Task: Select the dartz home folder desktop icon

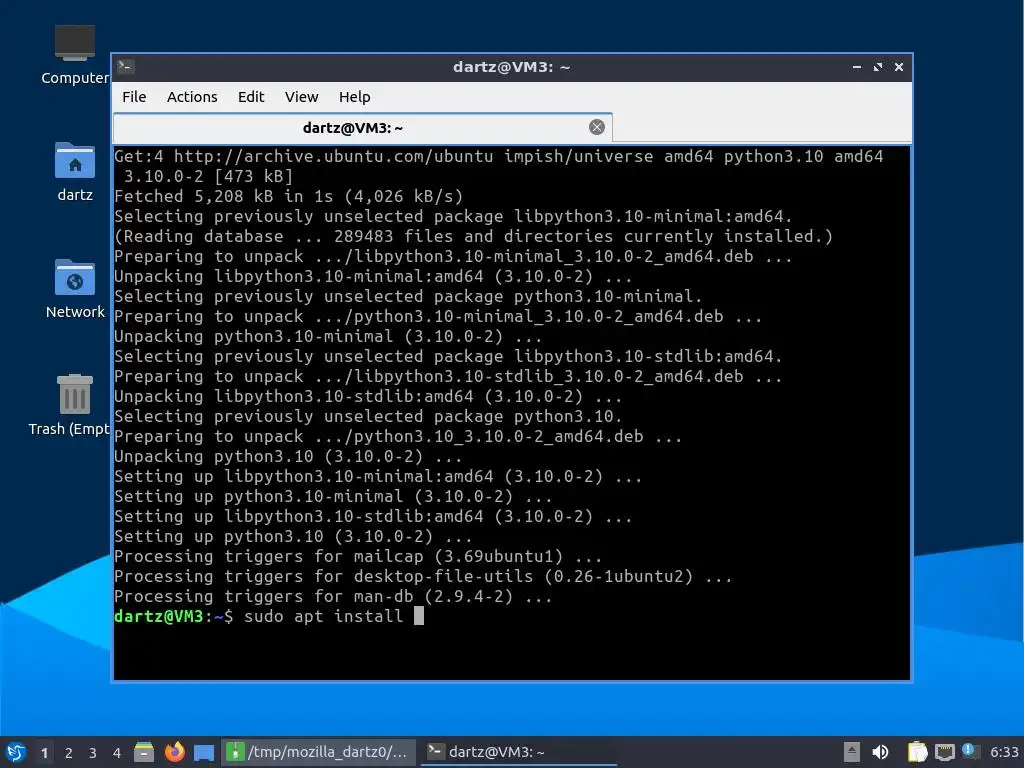Action: coord(74,172)
